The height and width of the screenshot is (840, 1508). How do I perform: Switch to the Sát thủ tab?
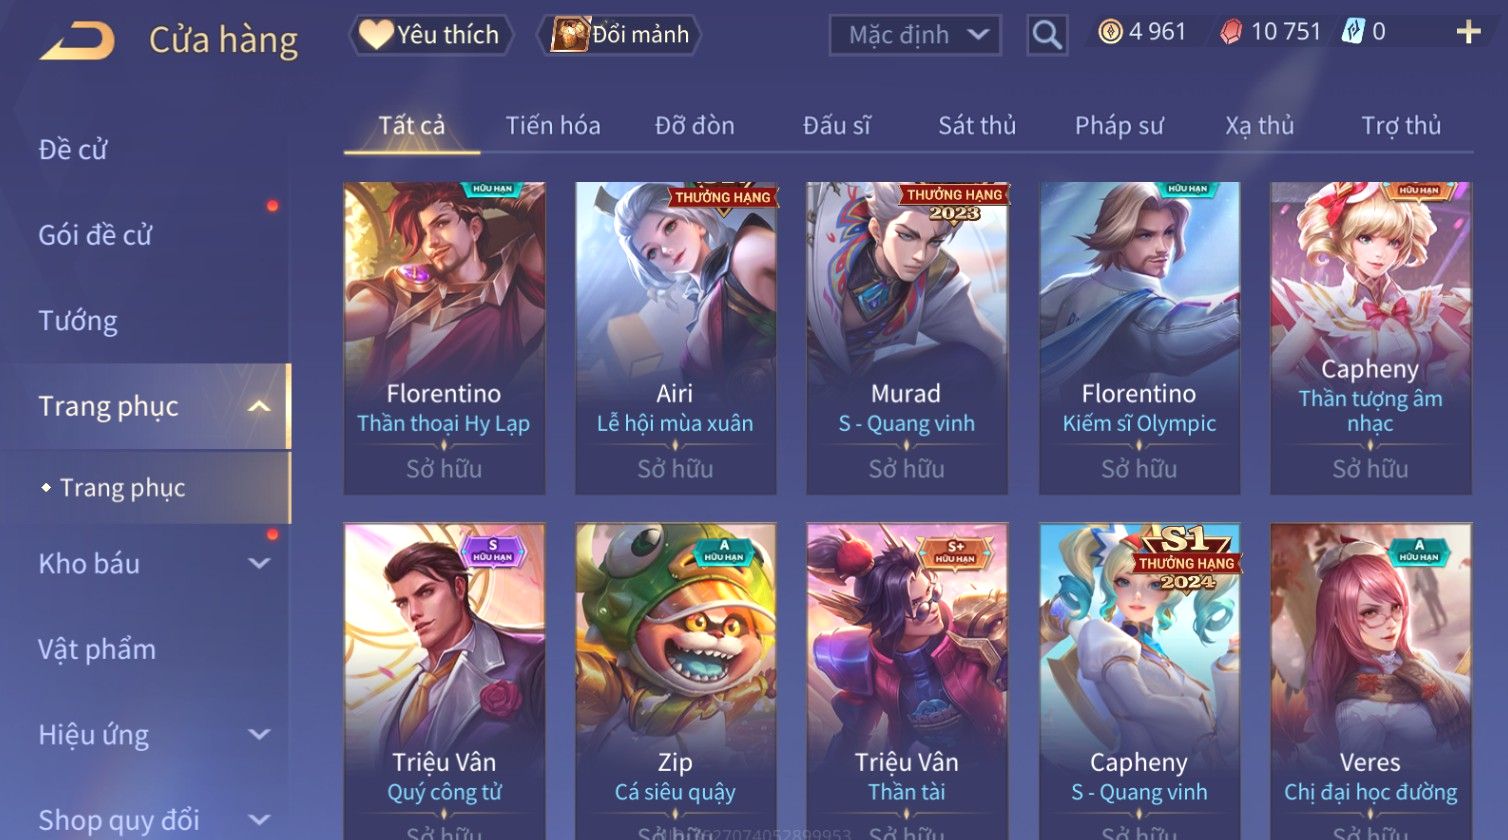(x=977, y=126)
